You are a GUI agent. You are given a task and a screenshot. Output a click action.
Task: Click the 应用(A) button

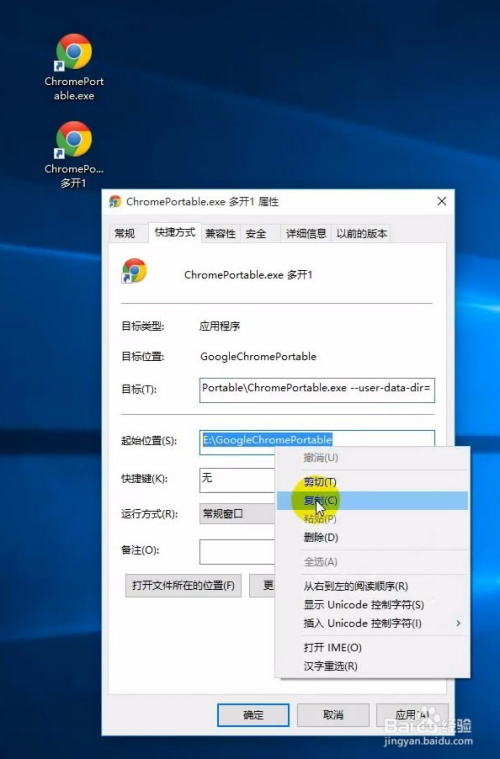point(412,714)
